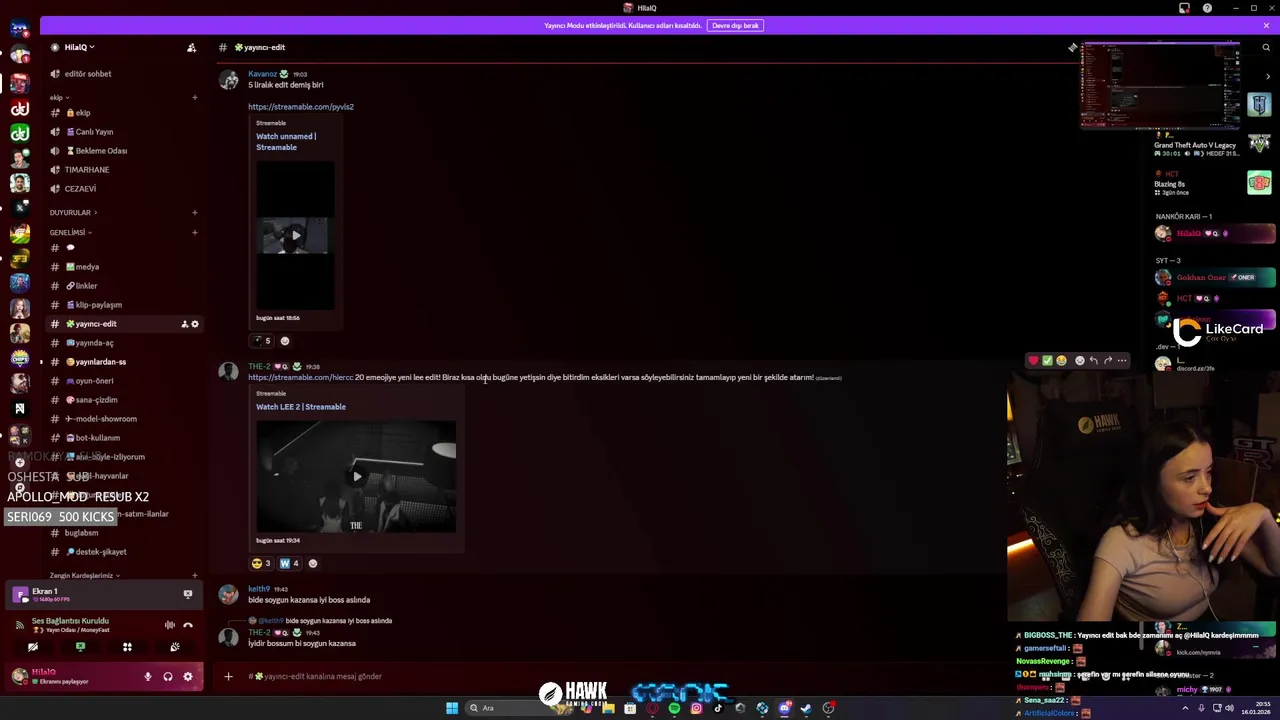The height and width of the screenshot is (720, 1280).
Task: Open the HilalQ server dropdown menu
Action: click(80, 47)
